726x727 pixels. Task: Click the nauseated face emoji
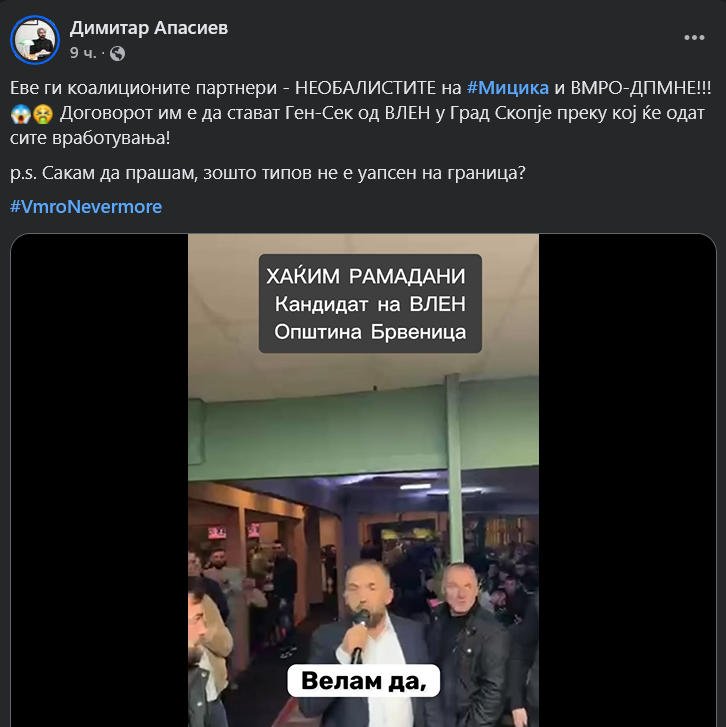pyautogui.click(x=43, y=114)
